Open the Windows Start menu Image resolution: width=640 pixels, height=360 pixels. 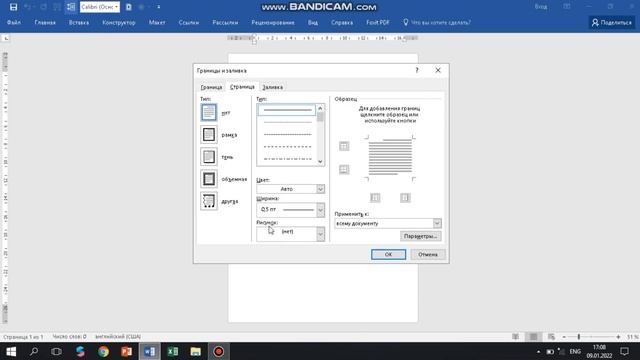(x=11, y=351)
